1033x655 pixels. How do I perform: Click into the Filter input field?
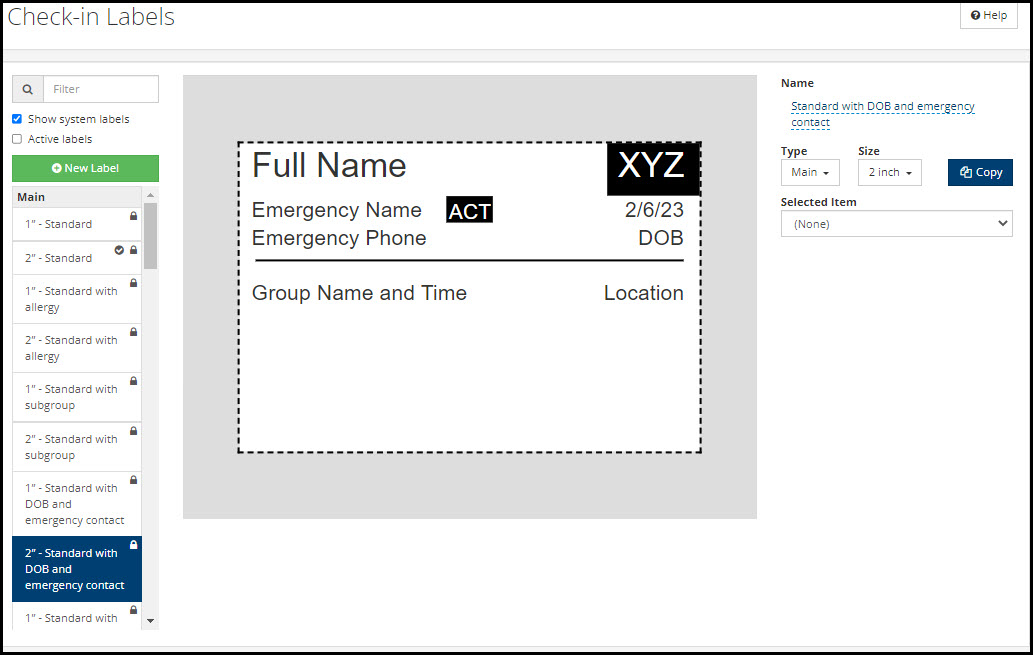pyautogui.click(x=101, y=89)
